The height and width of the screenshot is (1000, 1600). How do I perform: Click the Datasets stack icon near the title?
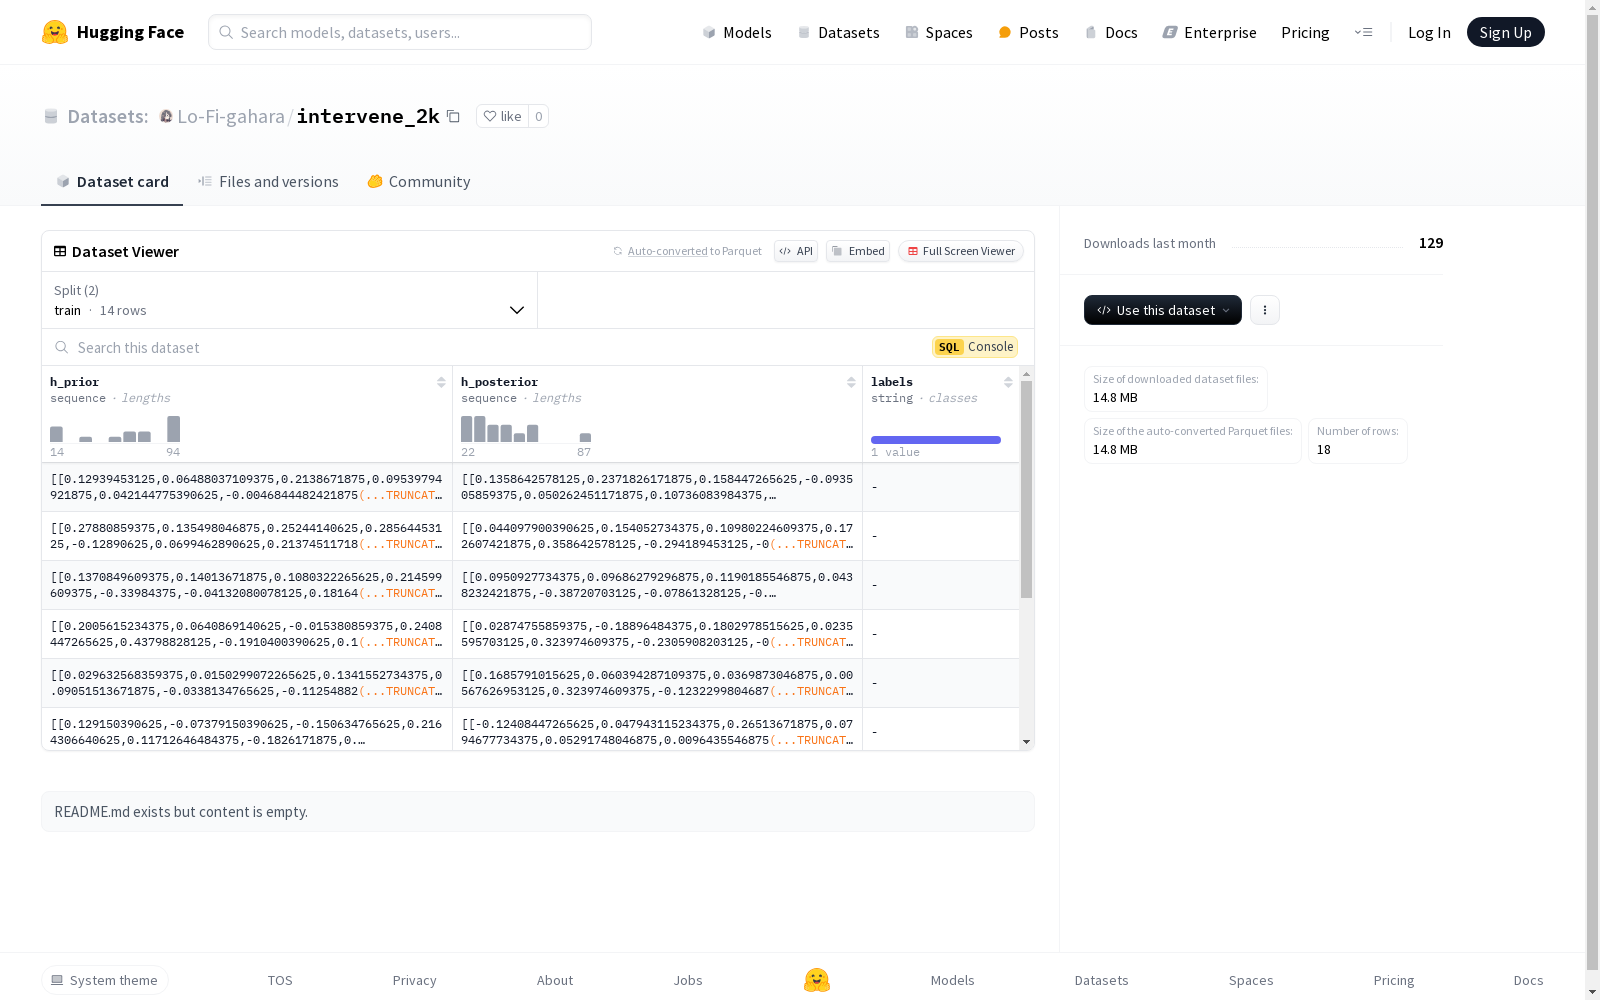[51, 116]
